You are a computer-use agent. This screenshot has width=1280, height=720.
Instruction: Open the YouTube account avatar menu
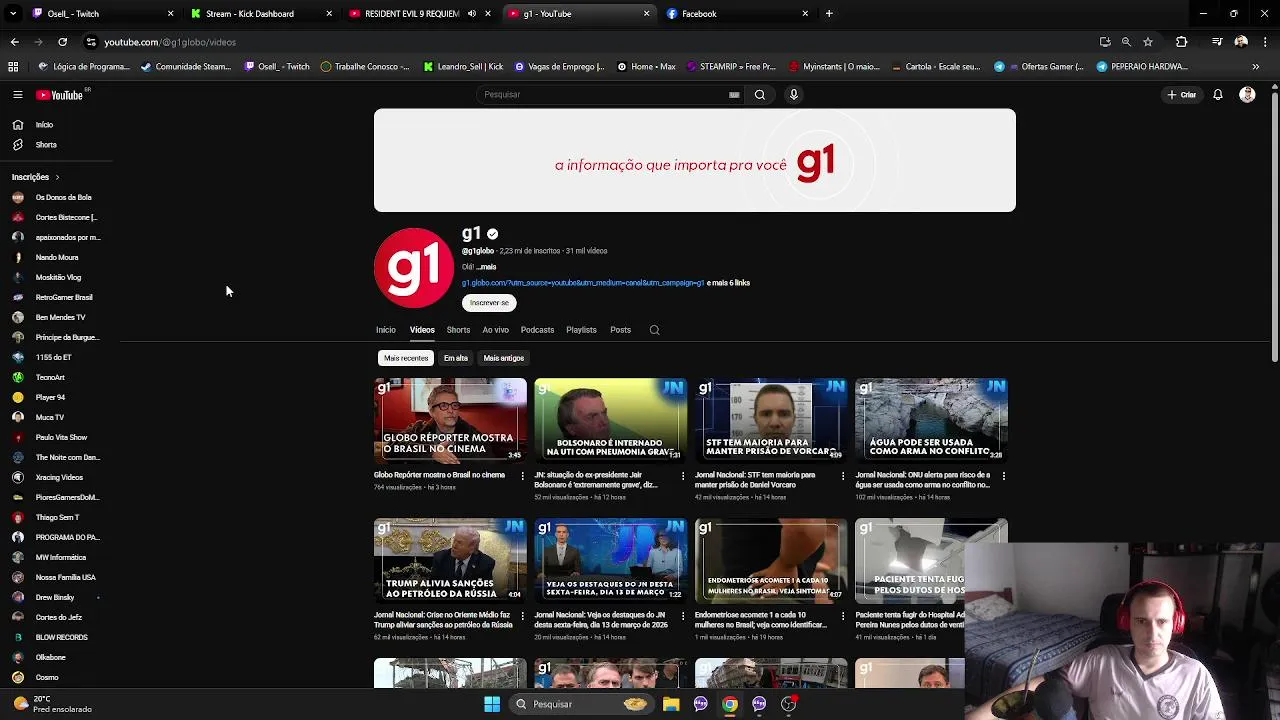click(x=1247, y=95)
